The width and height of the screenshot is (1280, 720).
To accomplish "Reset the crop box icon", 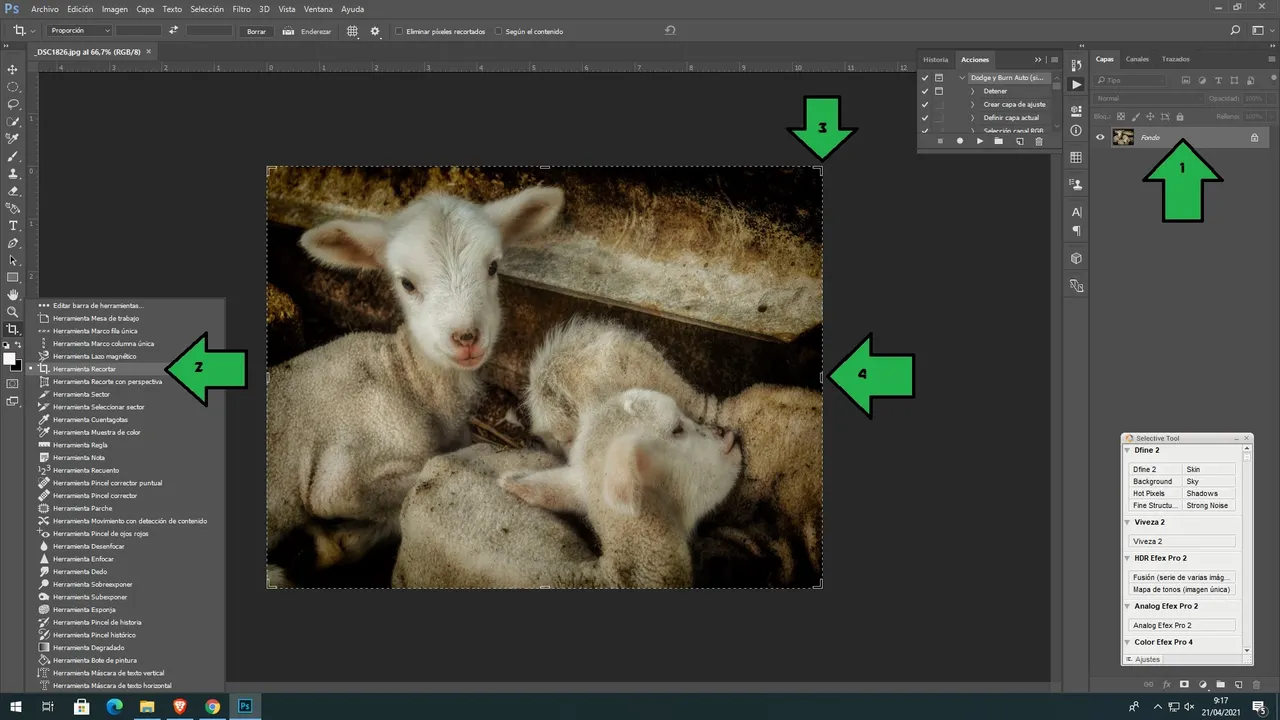I will [670, 31].
